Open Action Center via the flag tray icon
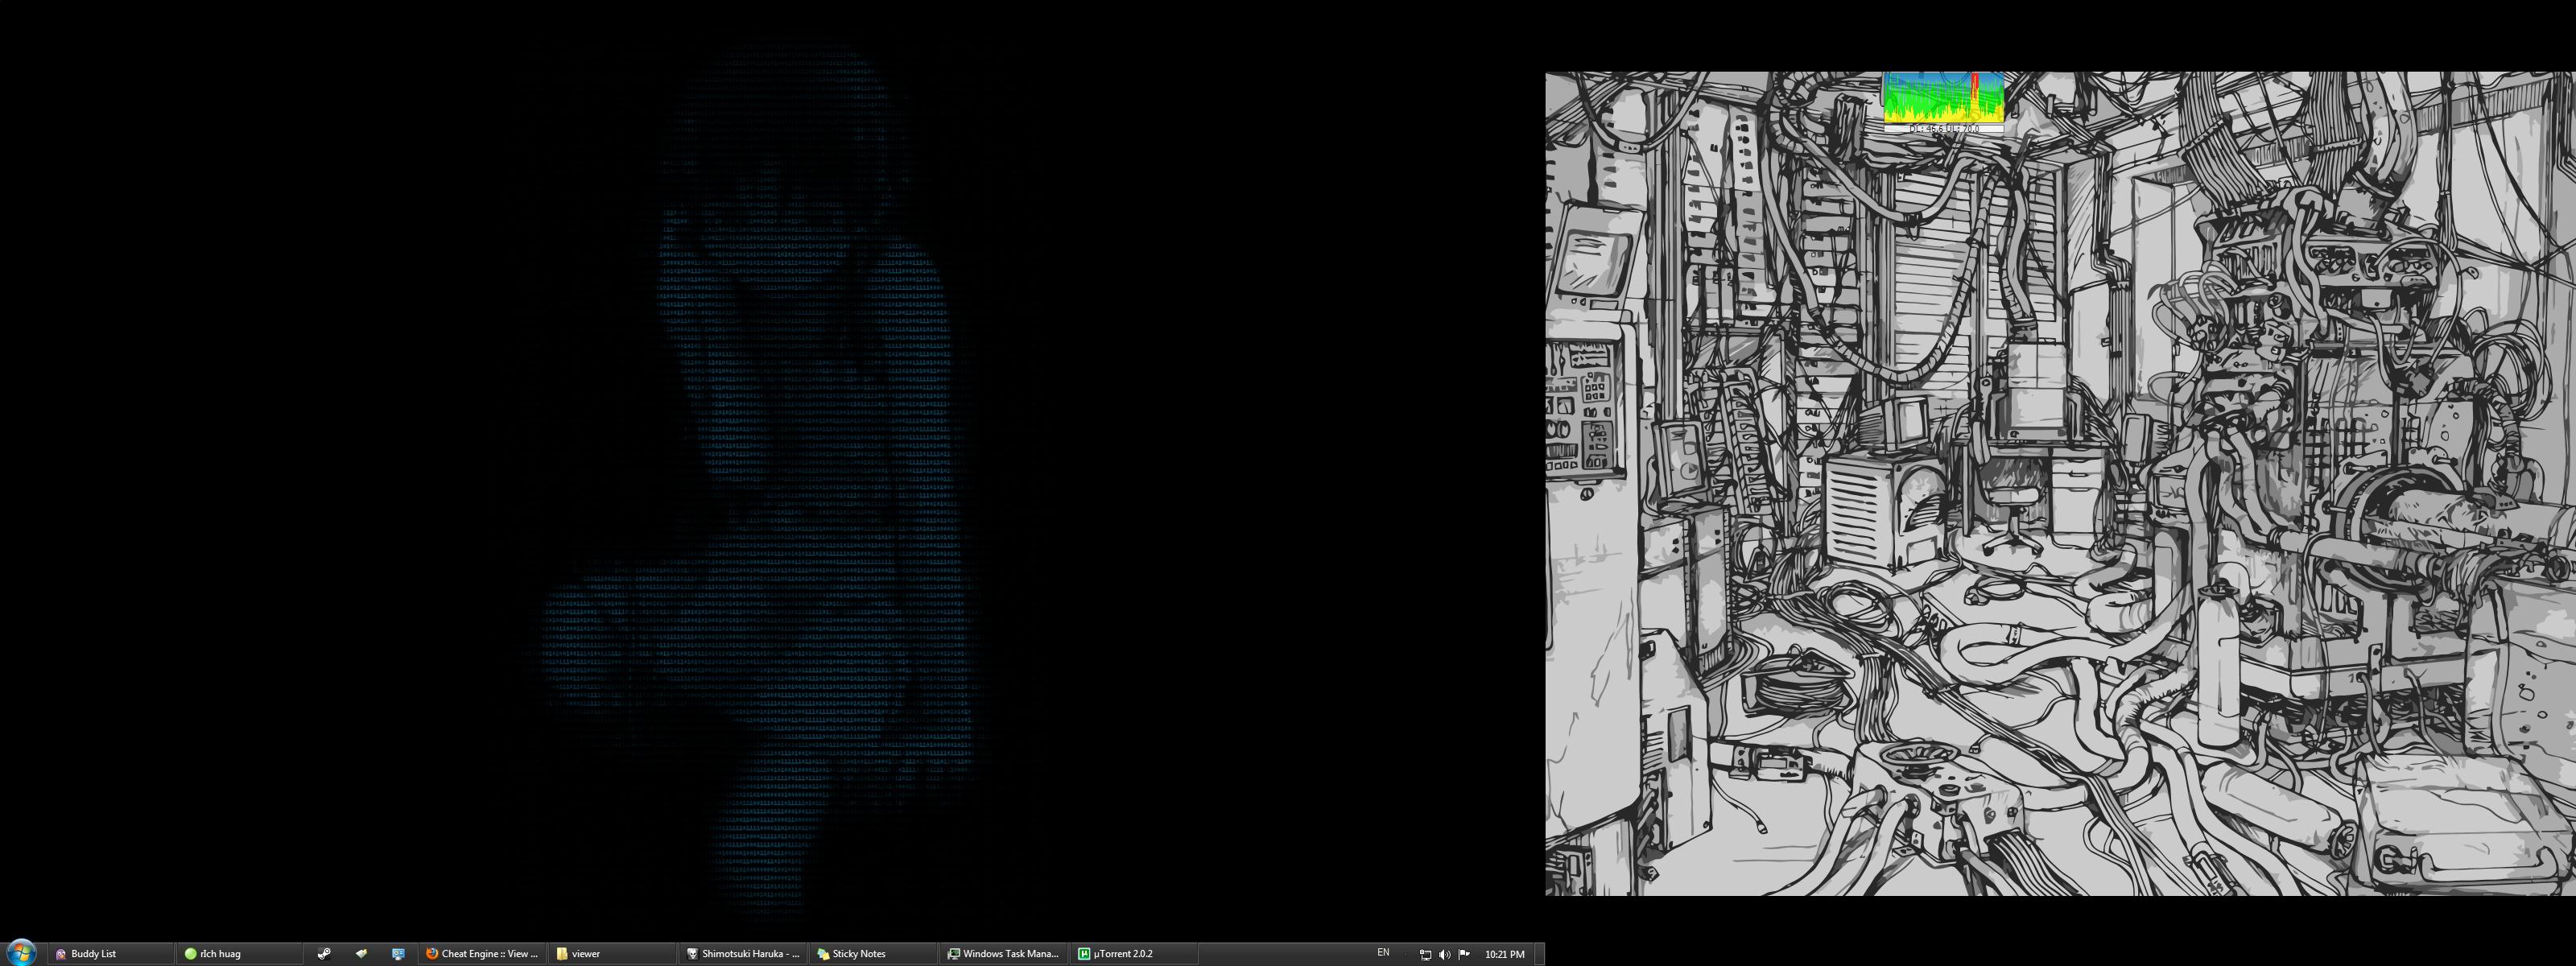Image resolution: width=2576 pixels, height=966 pixels. coord(1464,955)
